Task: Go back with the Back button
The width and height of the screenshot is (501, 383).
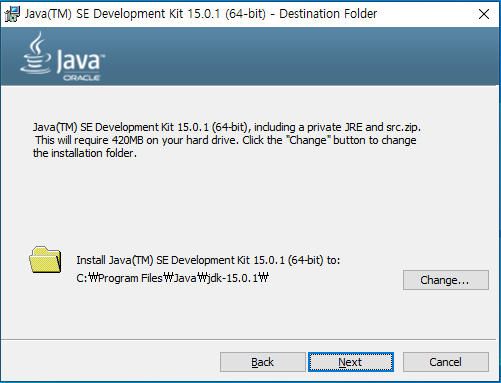Action: (x=263, y=362)
